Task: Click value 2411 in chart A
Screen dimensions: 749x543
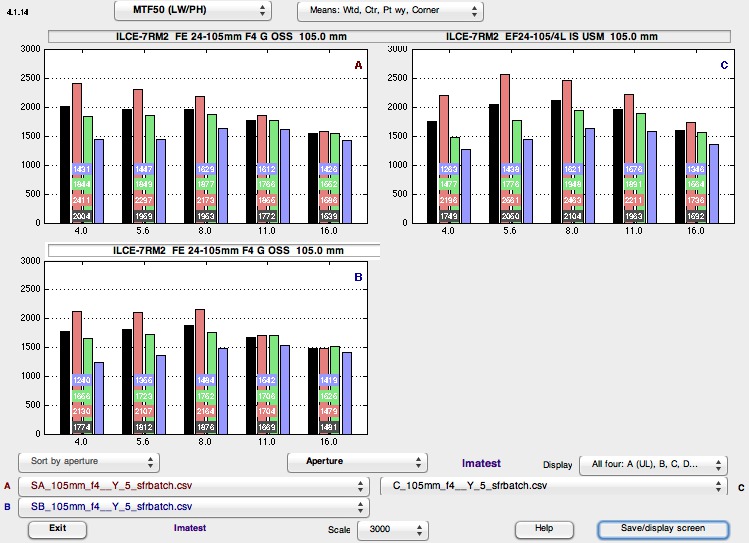Action: click(x=81, y=200)
